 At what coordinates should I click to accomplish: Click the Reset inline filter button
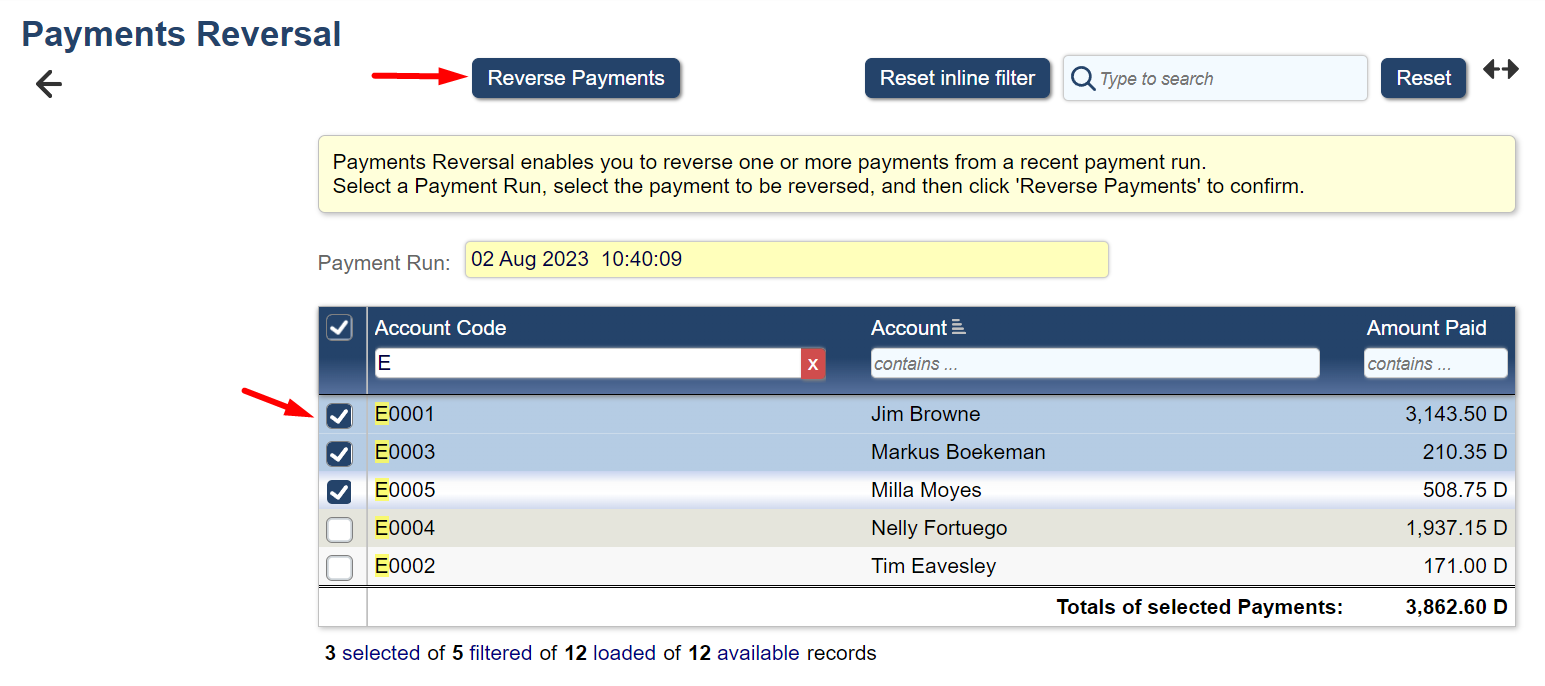point(957,78)
